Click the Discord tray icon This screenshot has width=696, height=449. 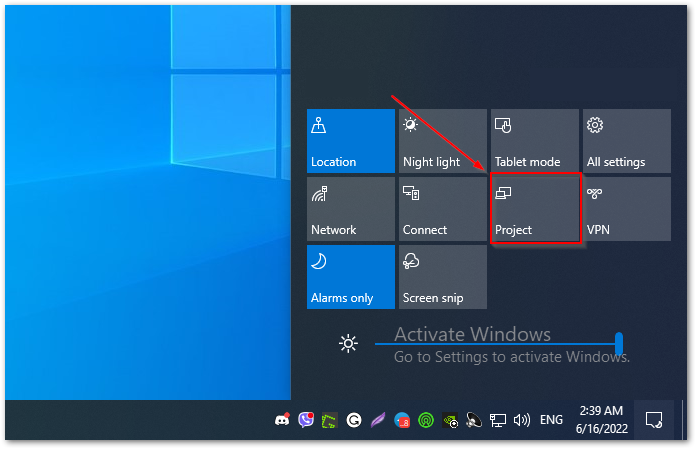coord(282,420)
